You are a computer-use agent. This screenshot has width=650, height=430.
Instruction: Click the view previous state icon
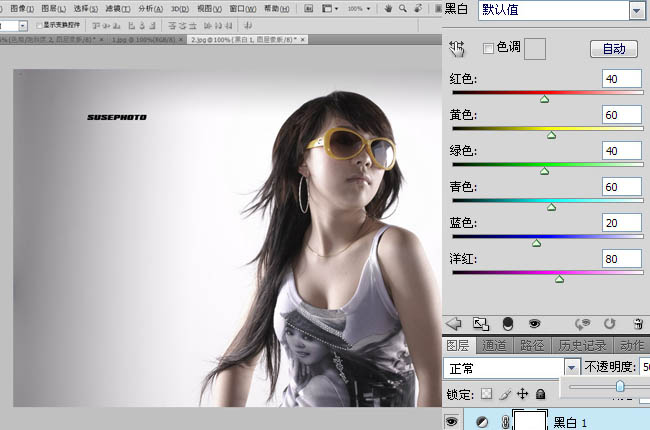(x=584, y=324)
